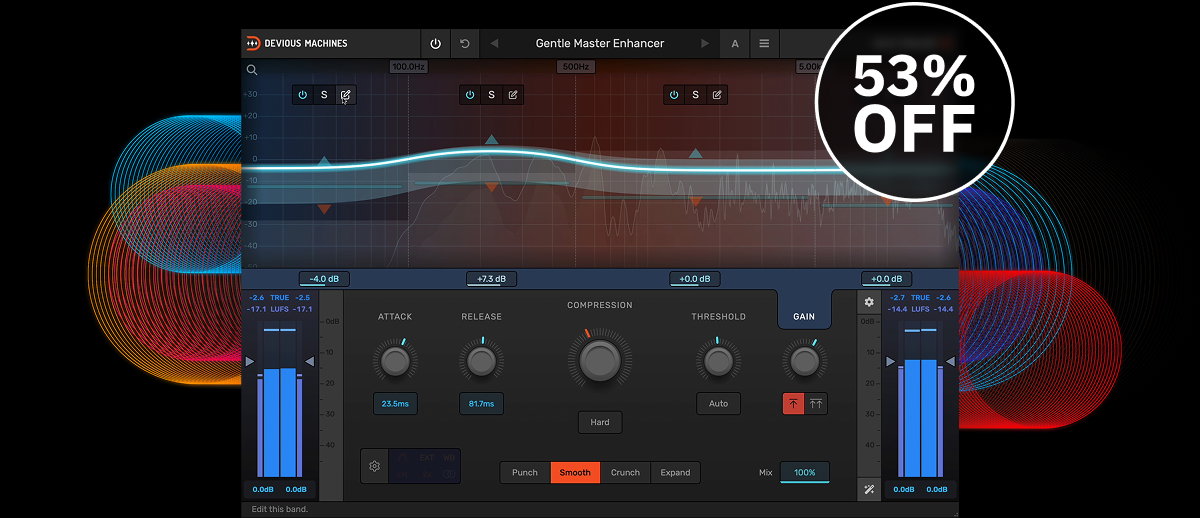
Task: Open advanced settings gear near Punch
Action: (x=375, y=466)
